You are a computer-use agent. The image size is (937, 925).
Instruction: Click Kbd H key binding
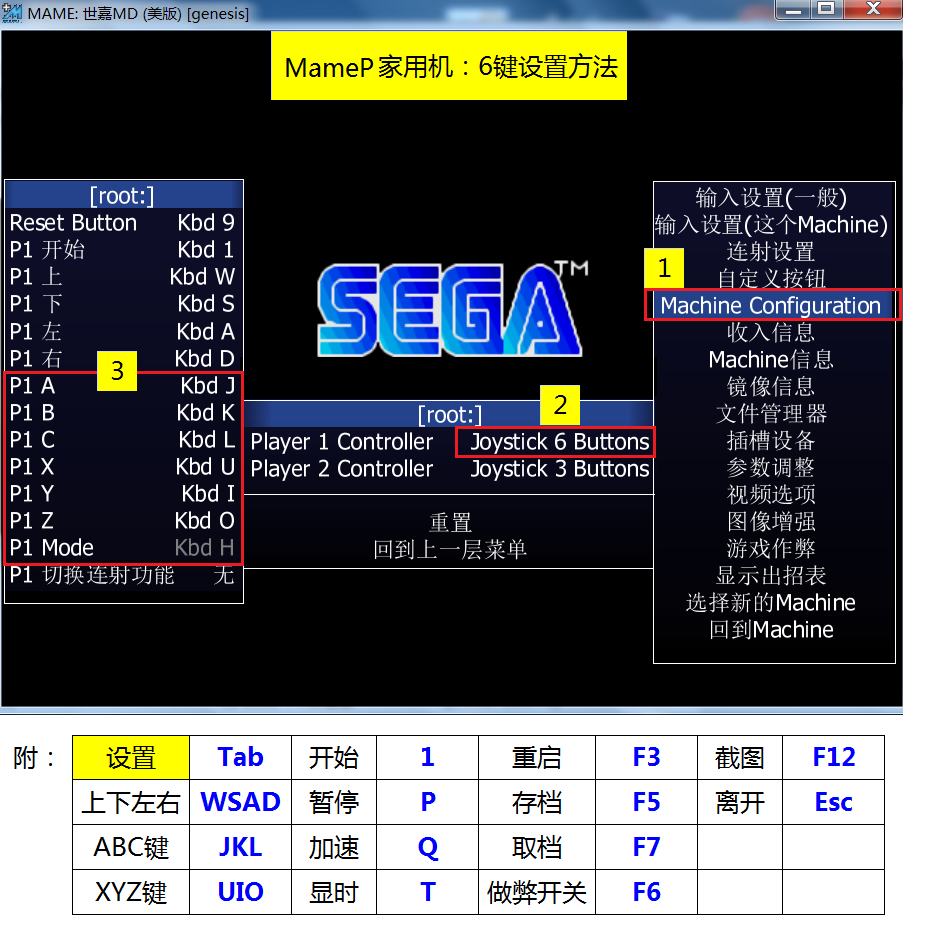(204, 547)
